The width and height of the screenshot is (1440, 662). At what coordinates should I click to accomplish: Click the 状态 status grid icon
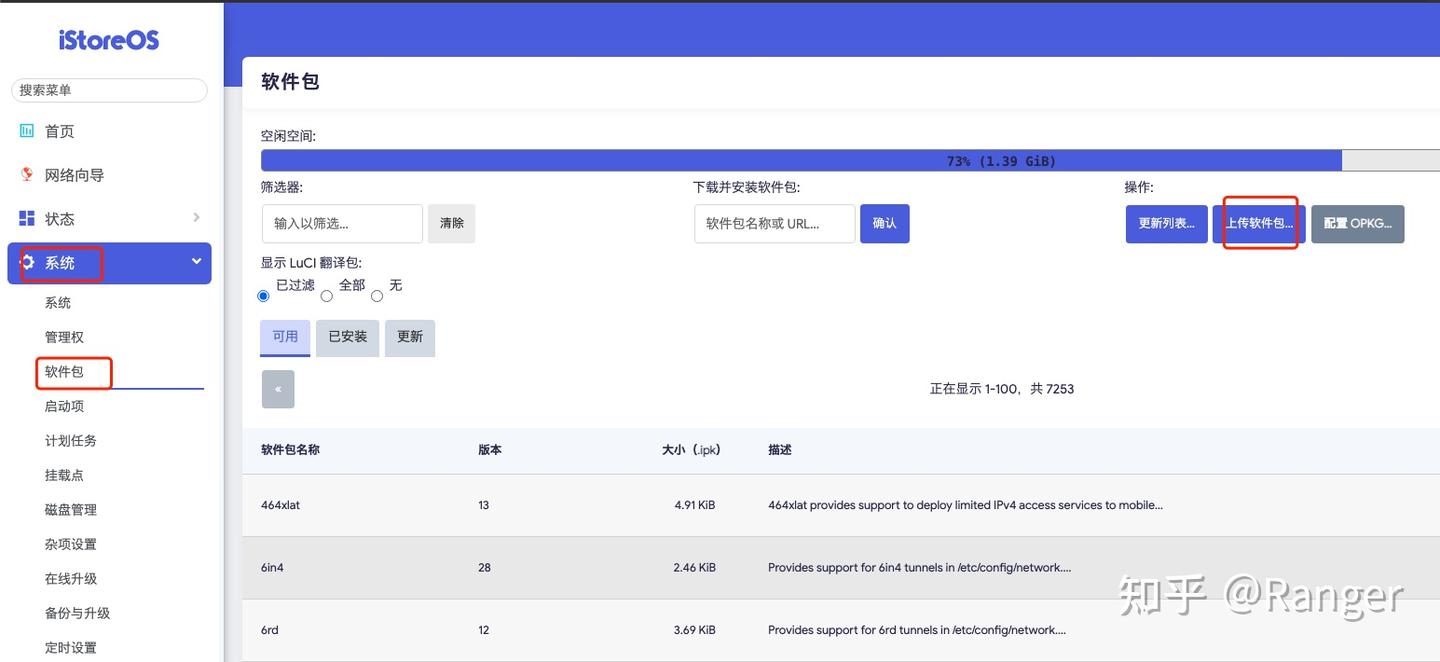(x=28, y=217)
